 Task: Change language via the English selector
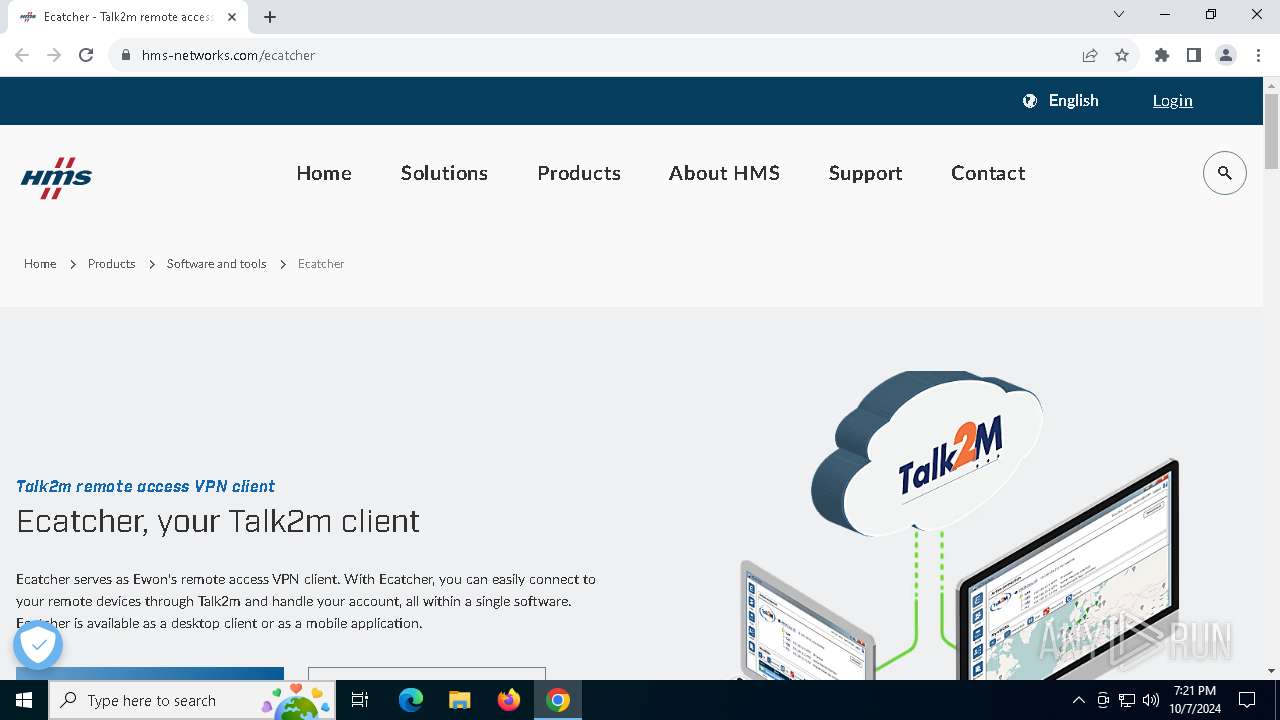pos(1074,101)
